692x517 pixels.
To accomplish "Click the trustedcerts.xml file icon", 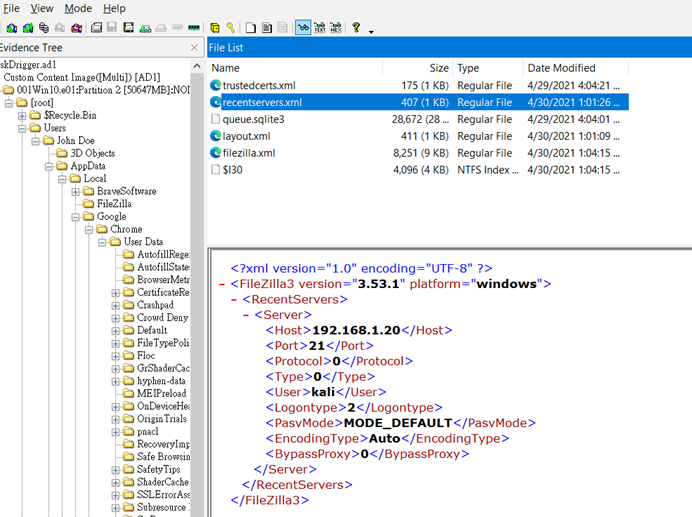I will click(x=215, y=85).
